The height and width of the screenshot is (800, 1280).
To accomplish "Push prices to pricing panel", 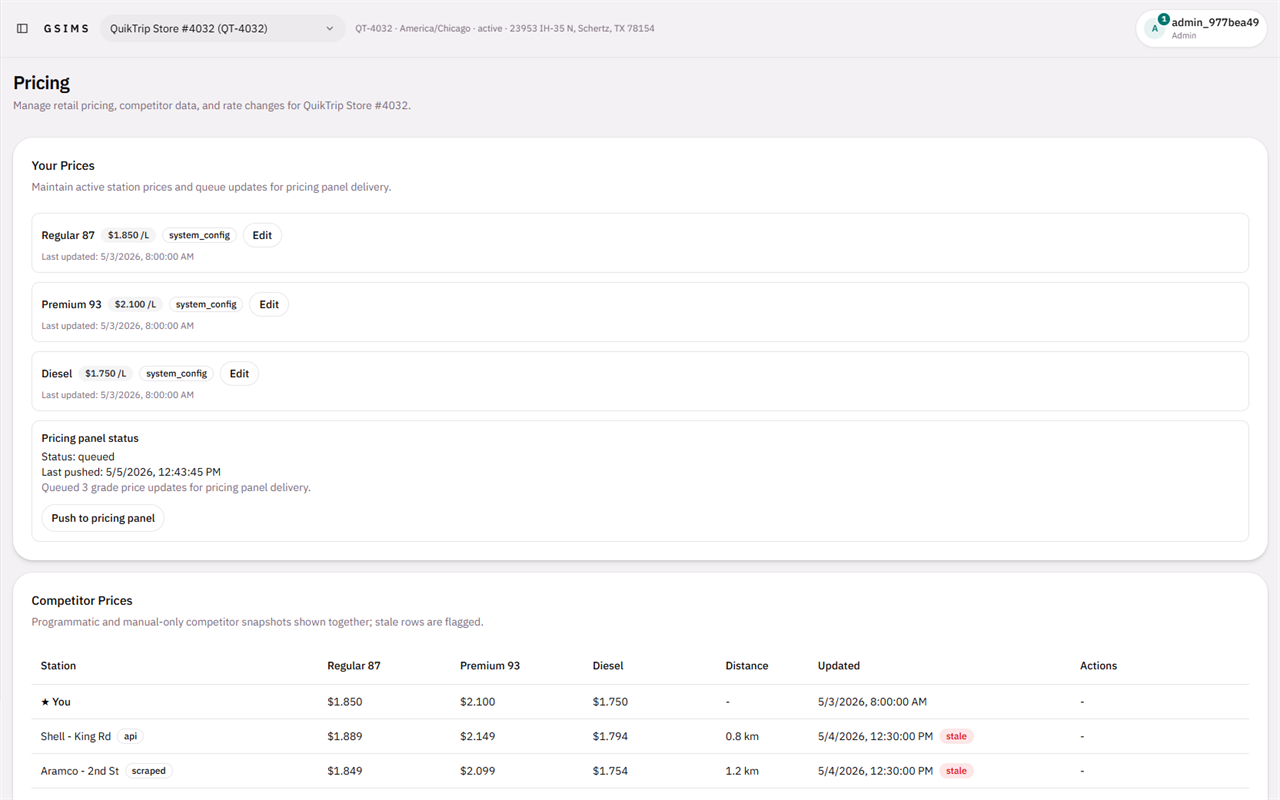I will [x=103, y=518].
